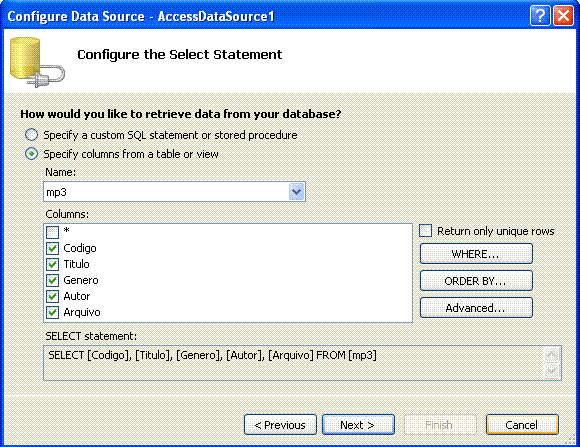Go to Next wizard step
Viewport: 580px width, 447px height.
pos(358,425)
